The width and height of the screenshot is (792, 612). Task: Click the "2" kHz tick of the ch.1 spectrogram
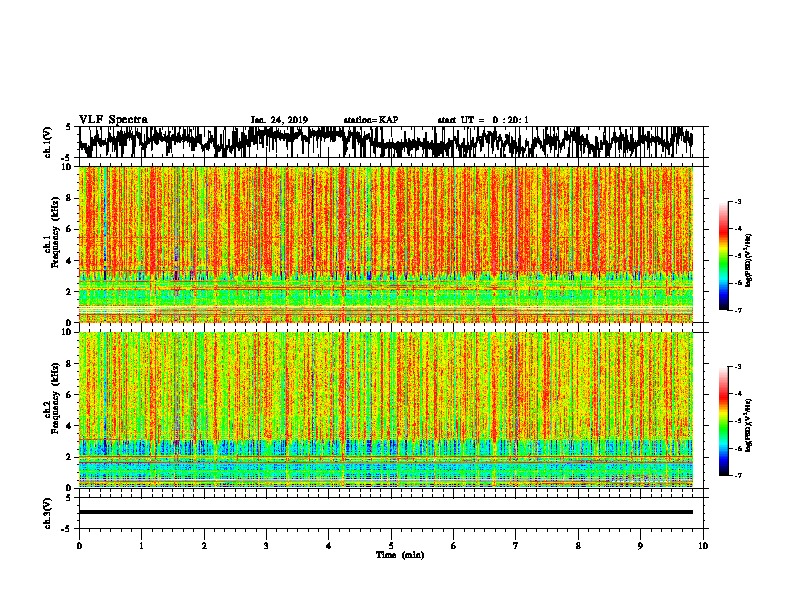69,292
